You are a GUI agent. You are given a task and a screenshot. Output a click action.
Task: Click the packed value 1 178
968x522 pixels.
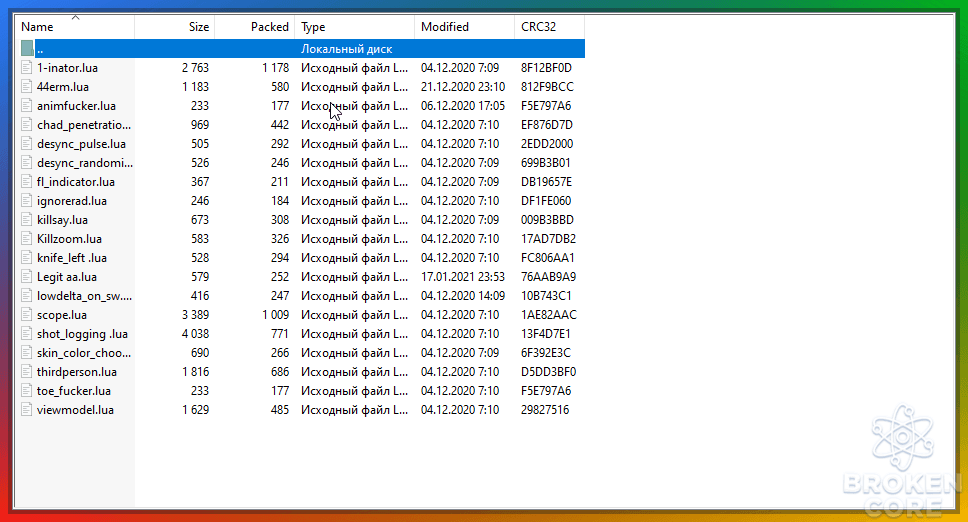click(x=275, y=68)
